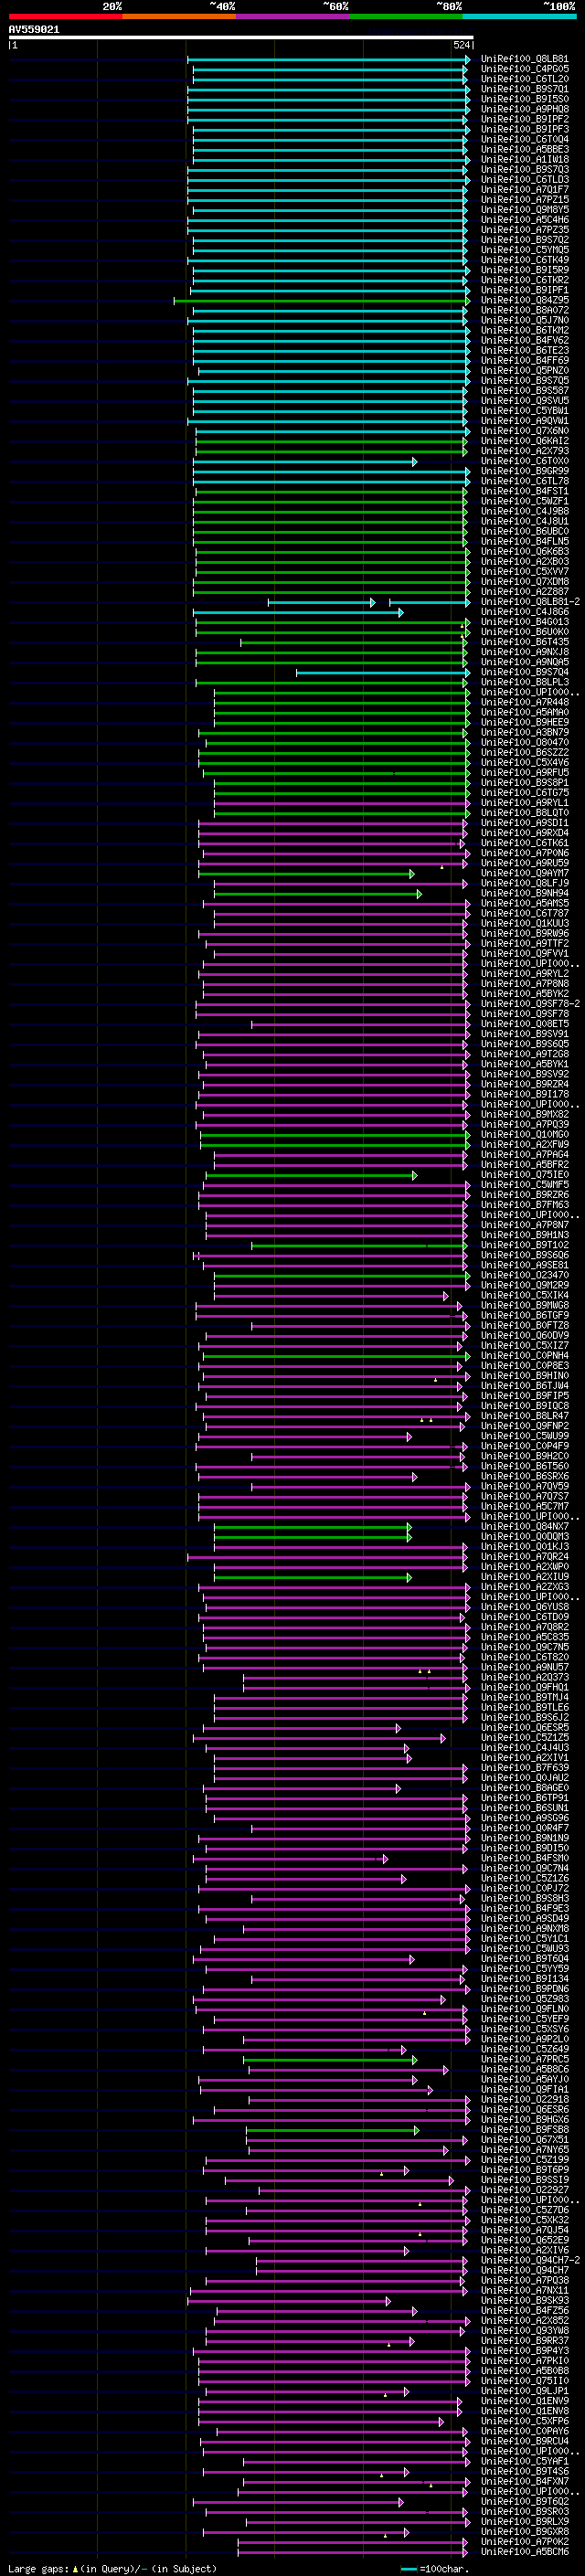Click the short cyan bar for UniRef100_C6TOXO

(305, 461)
